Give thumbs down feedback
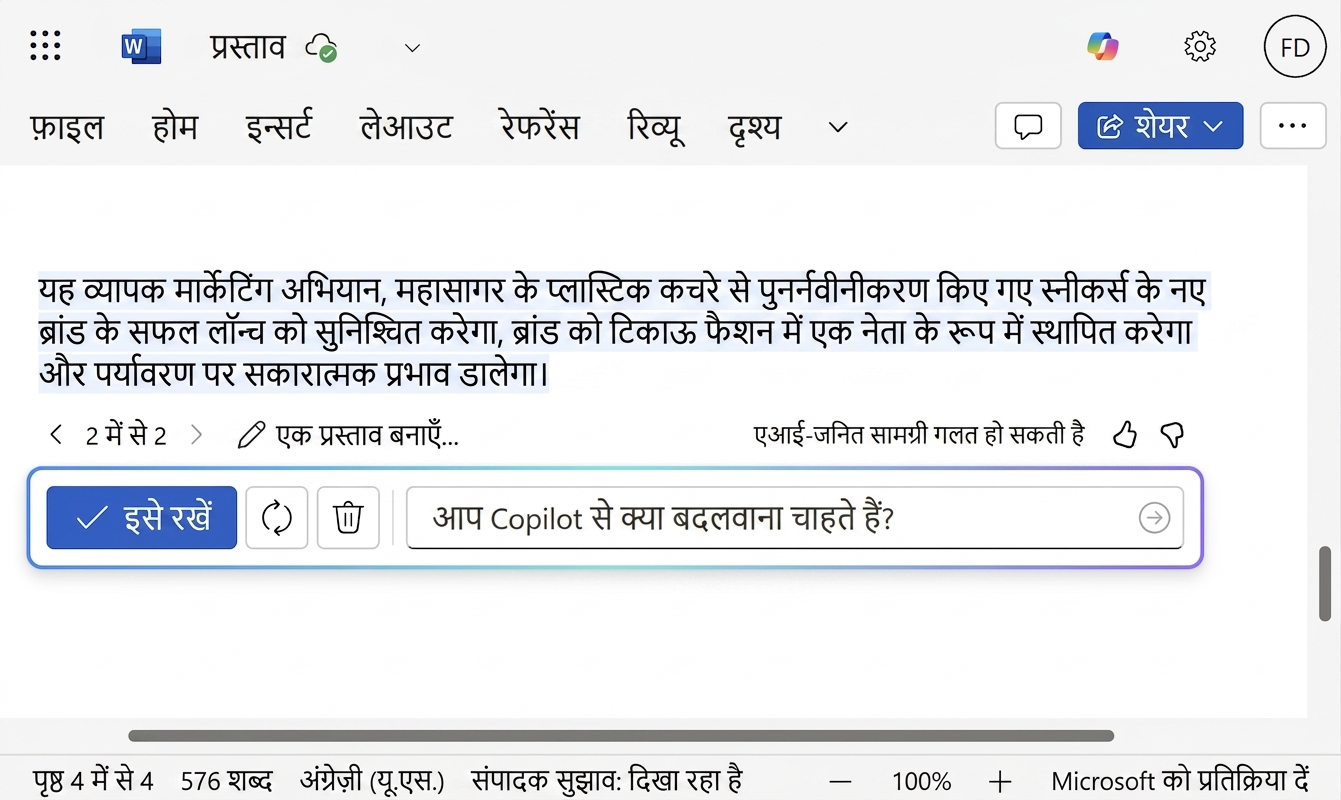This screenshot has height=800, width=1341. pyautogui.click(x=1172, y=434)
